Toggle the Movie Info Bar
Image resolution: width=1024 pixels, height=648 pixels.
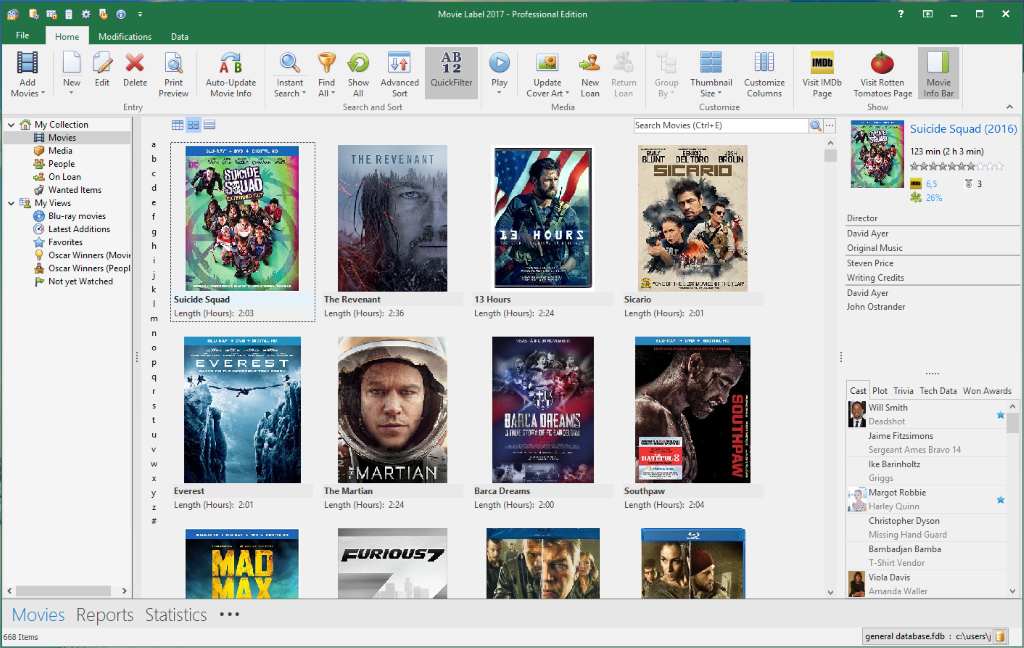point(938,74)
